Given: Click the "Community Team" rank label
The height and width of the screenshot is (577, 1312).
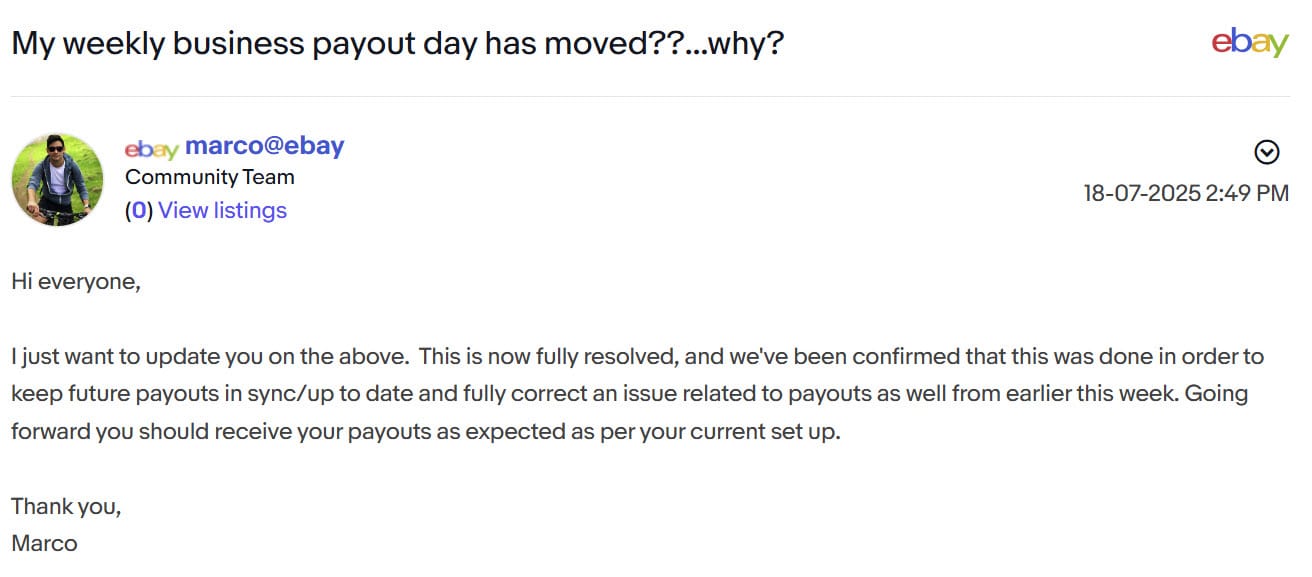Looking at the screenshot, I should (x=209, y=178).
